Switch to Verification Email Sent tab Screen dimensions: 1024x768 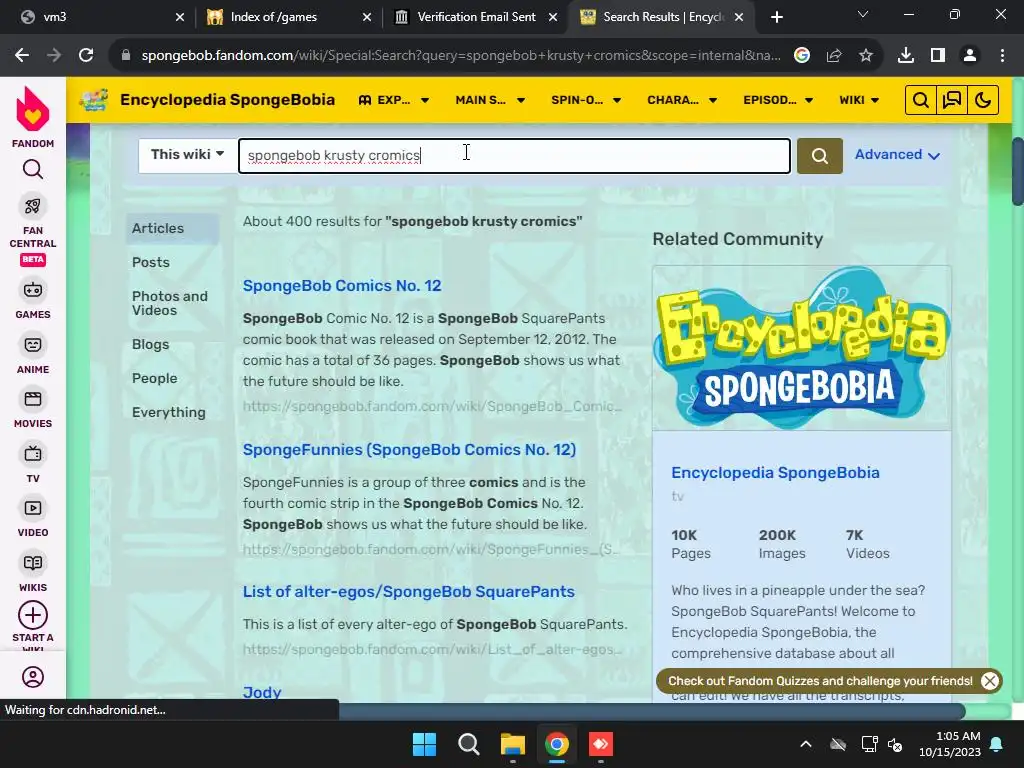tap(475, 17)
